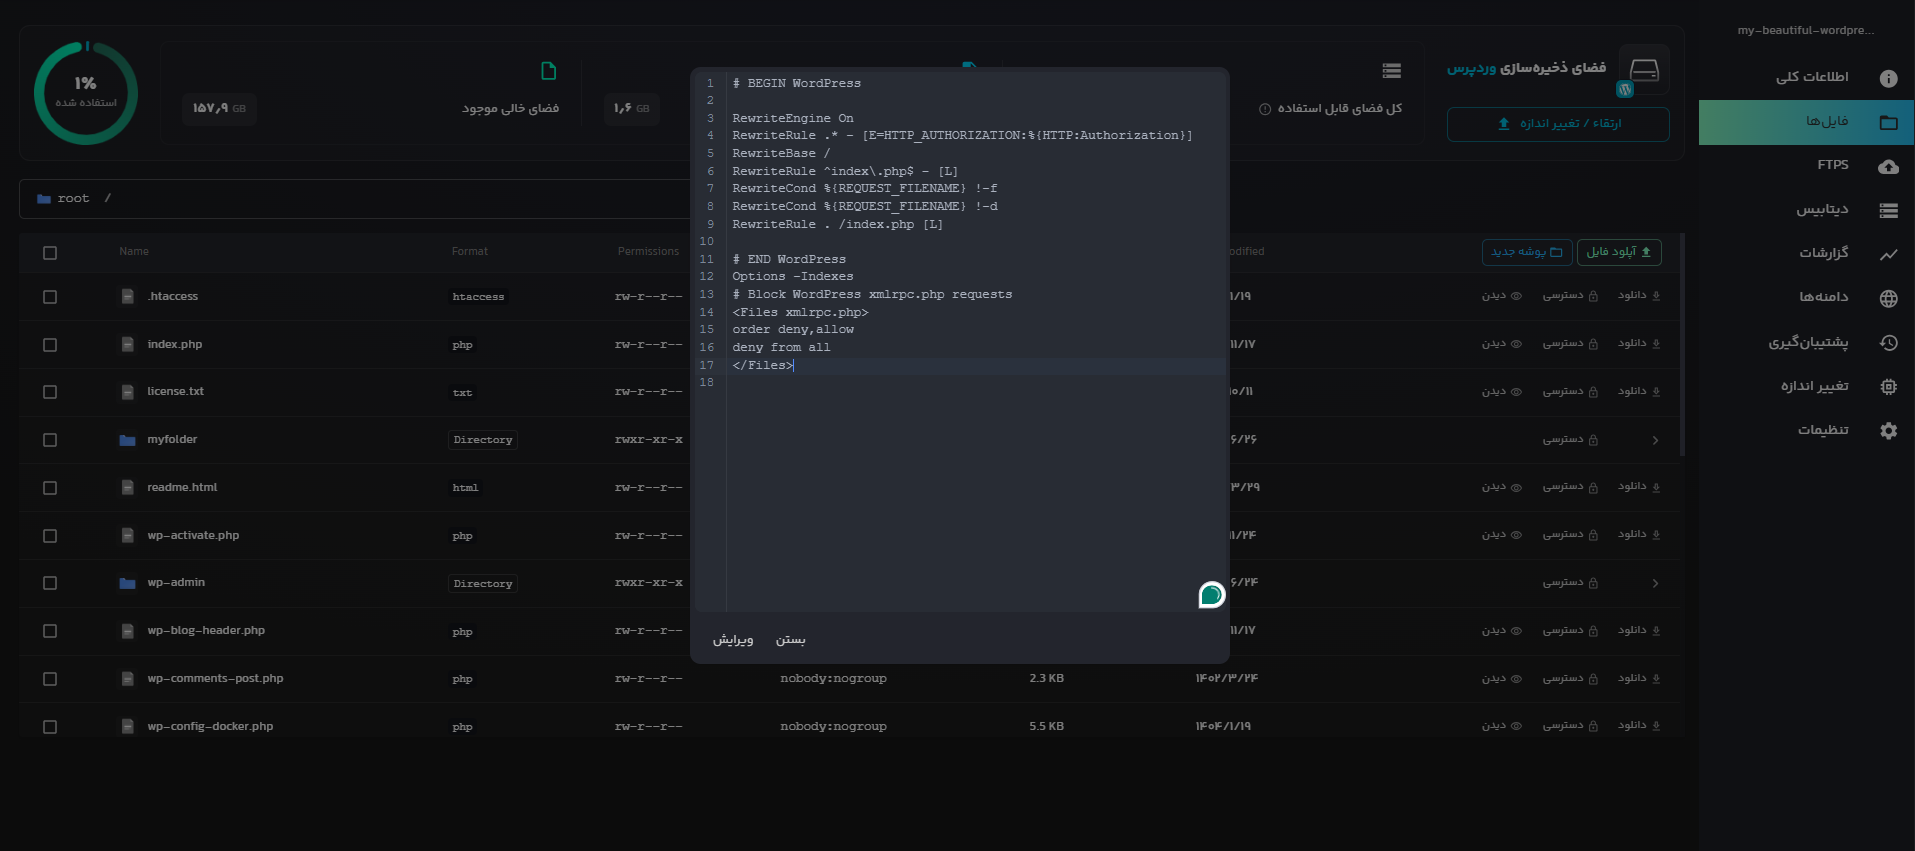The image size is (1915, 851).
Task: Click بستن to close the editor dialog
Action: coord(790,640)
